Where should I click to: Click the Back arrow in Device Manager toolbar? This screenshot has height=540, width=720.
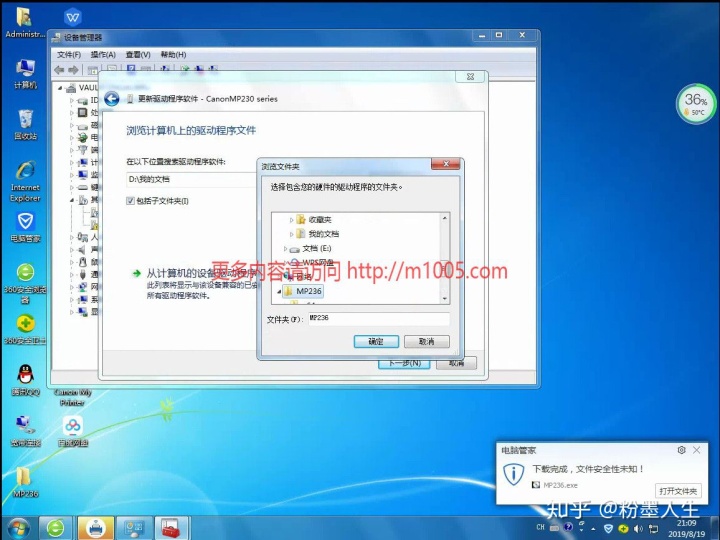point(59,70)
